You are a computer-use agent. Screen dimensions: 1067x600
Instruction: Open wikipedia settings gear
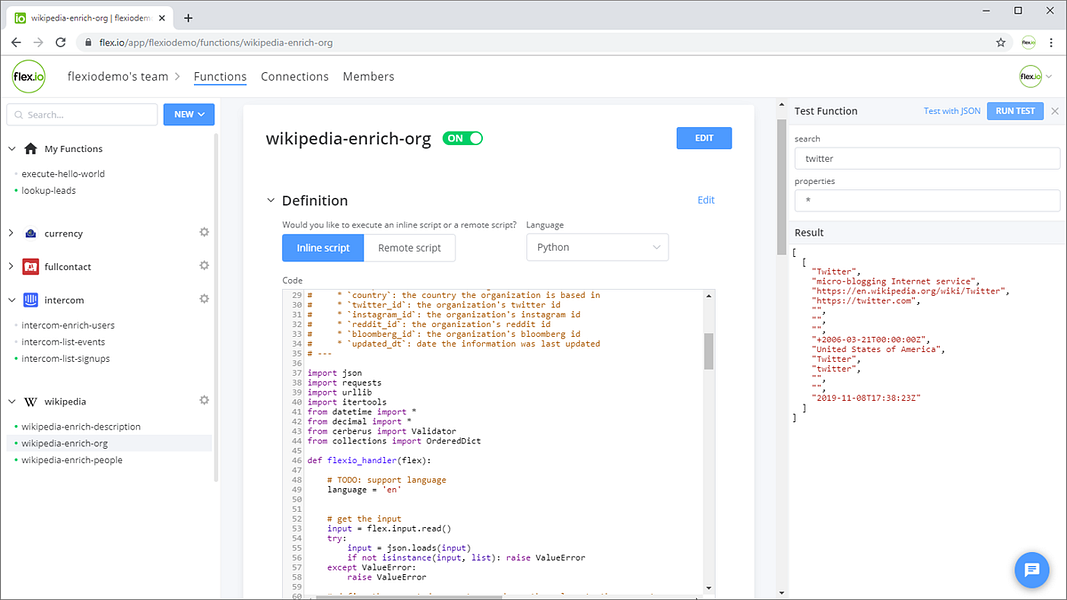click(204, 400)
